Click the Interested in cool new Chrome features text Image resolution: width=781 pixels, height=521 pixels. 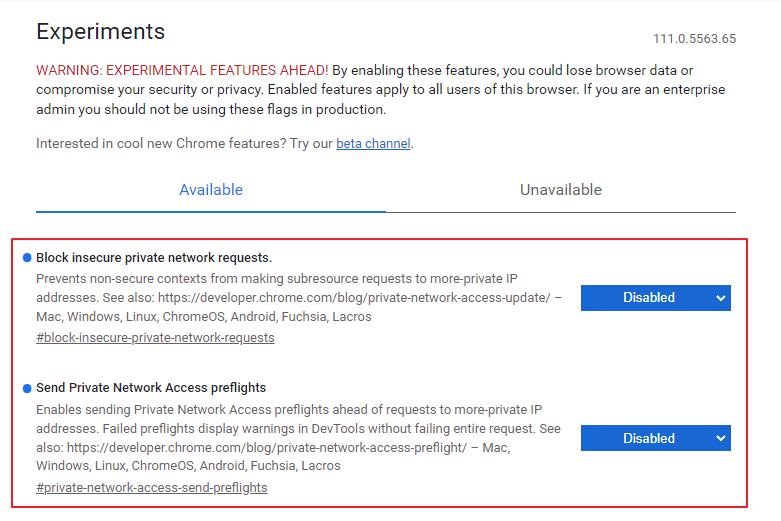pyautogui.click(x=161, y=143)
